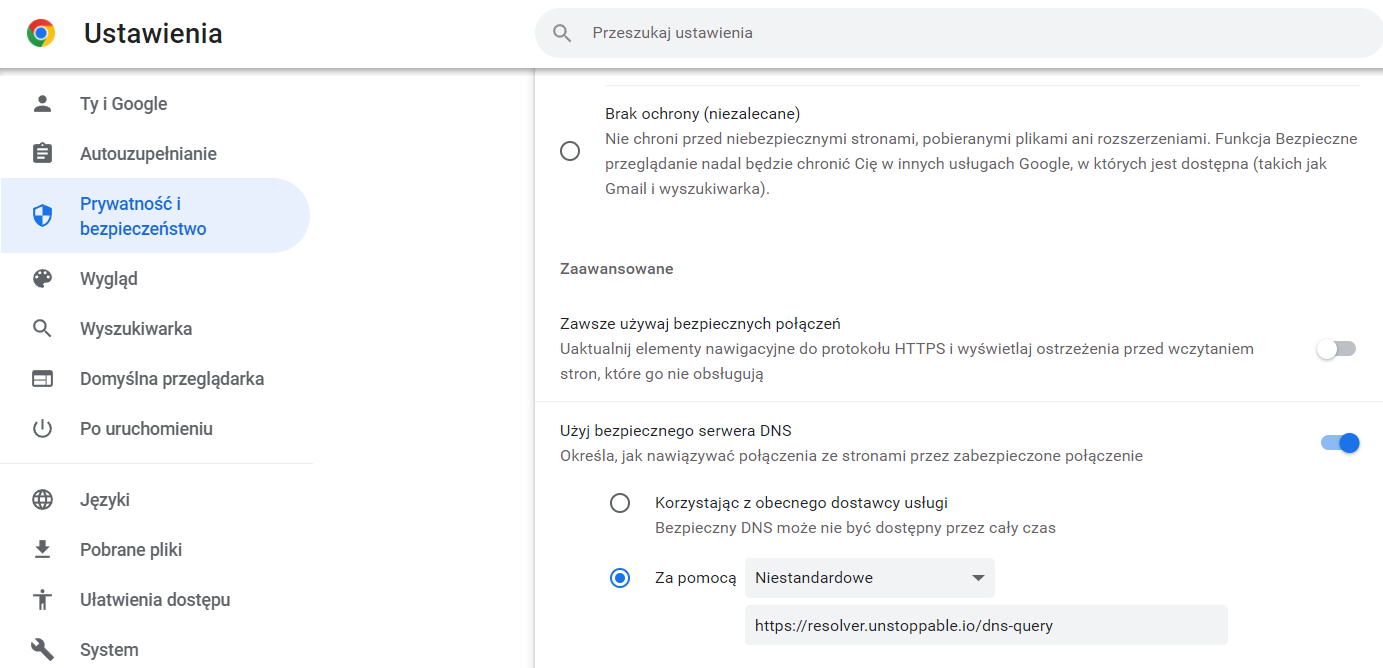
Task: Click the person icon for Ty i Google
Action: (42, 104)
